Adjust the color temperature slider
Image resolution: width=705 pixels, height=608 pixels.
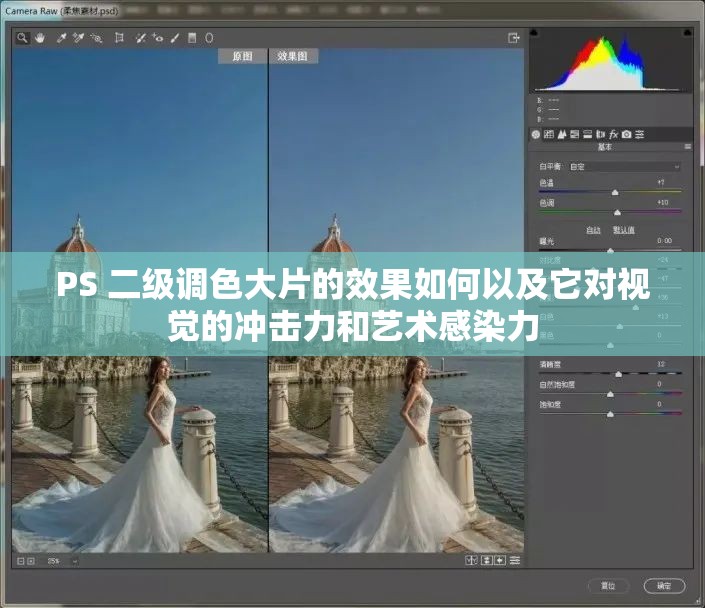615,192
